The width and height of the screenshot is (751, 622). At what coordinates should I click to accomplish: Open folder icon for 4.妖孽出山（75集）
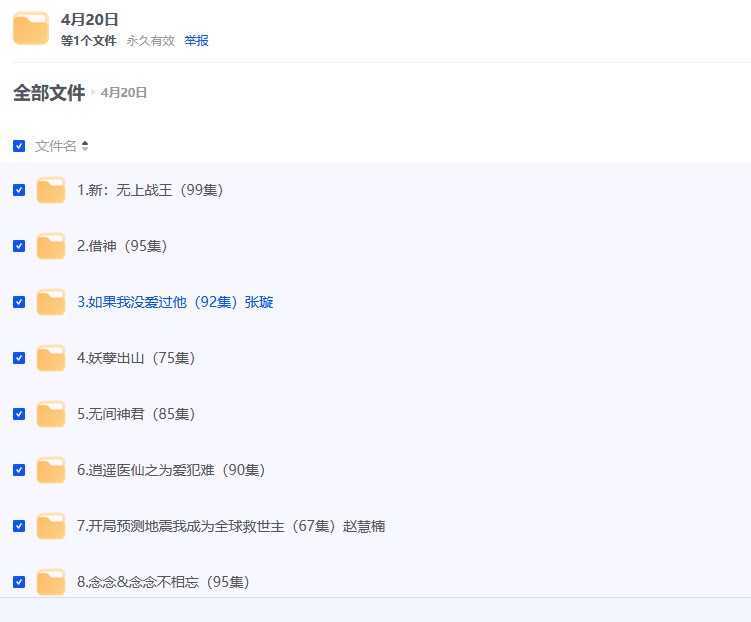click(51, 358)
